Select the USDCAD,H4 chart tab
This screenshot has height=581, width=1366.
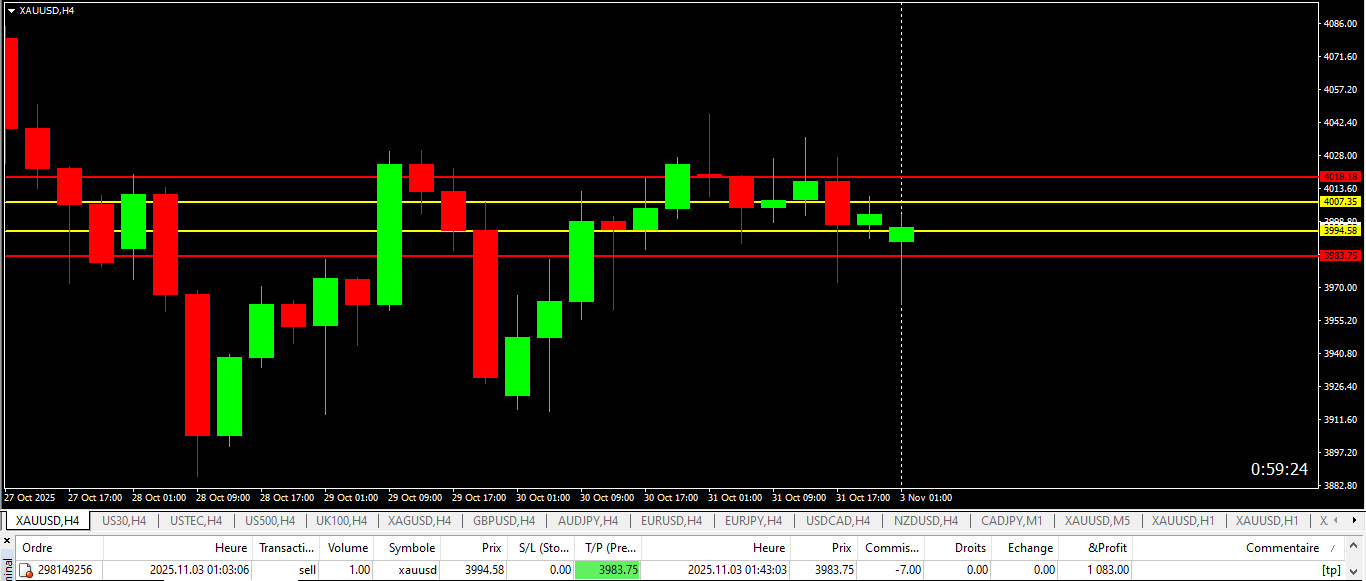838,521
